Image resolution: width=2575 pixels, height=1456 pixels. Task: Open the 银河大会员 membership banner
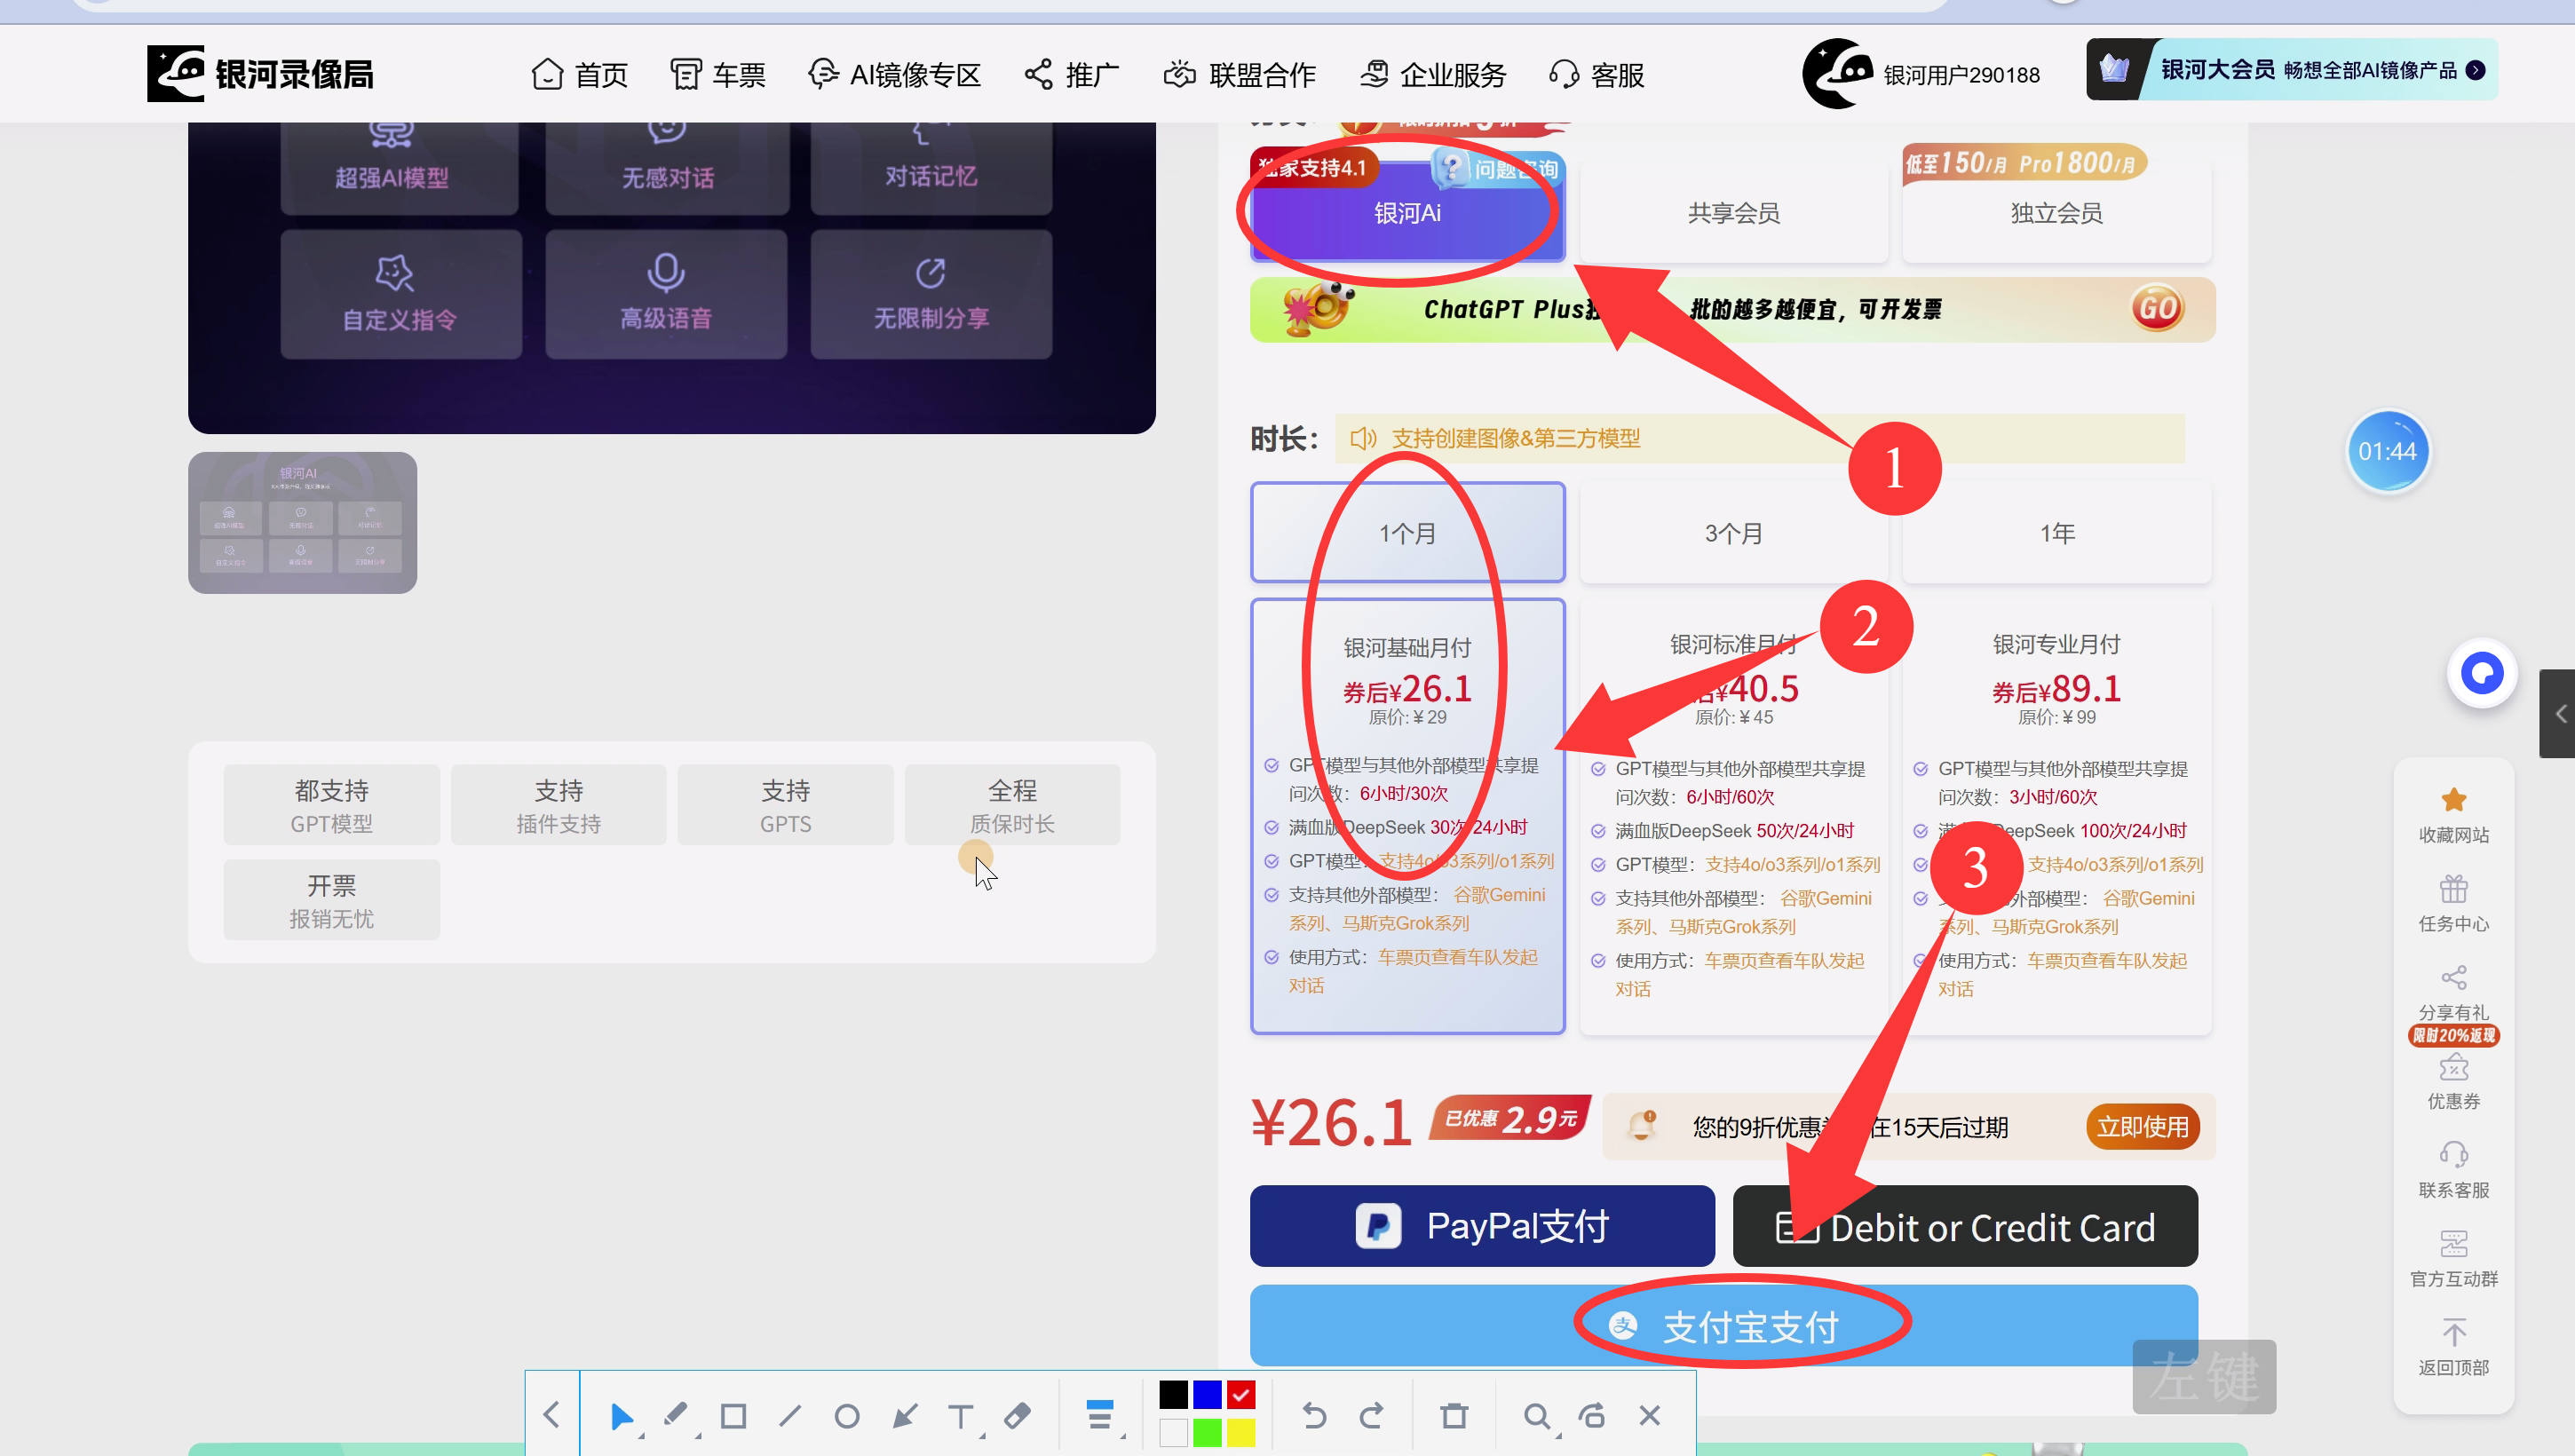point(2291,70)
